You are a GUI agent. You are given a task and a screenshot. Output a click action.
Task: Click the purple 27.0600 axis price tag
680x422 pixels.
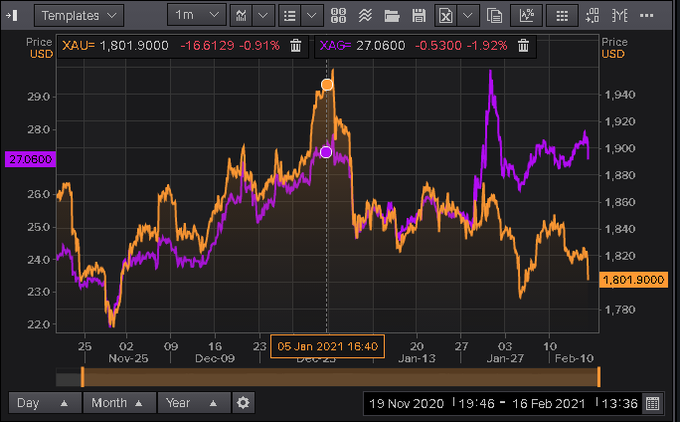pyautogui.click(x=30, y=159)
